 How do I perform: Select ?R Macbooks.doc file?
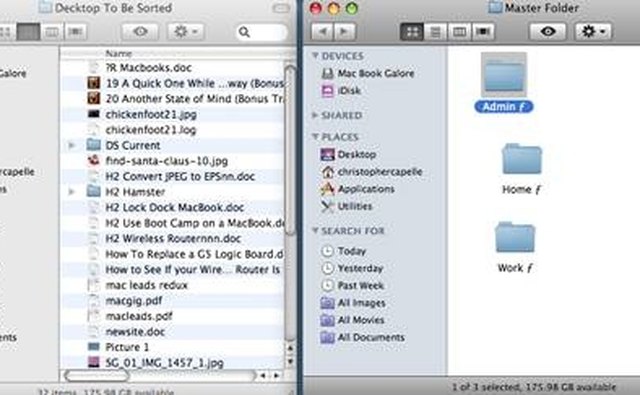(140, 68)
